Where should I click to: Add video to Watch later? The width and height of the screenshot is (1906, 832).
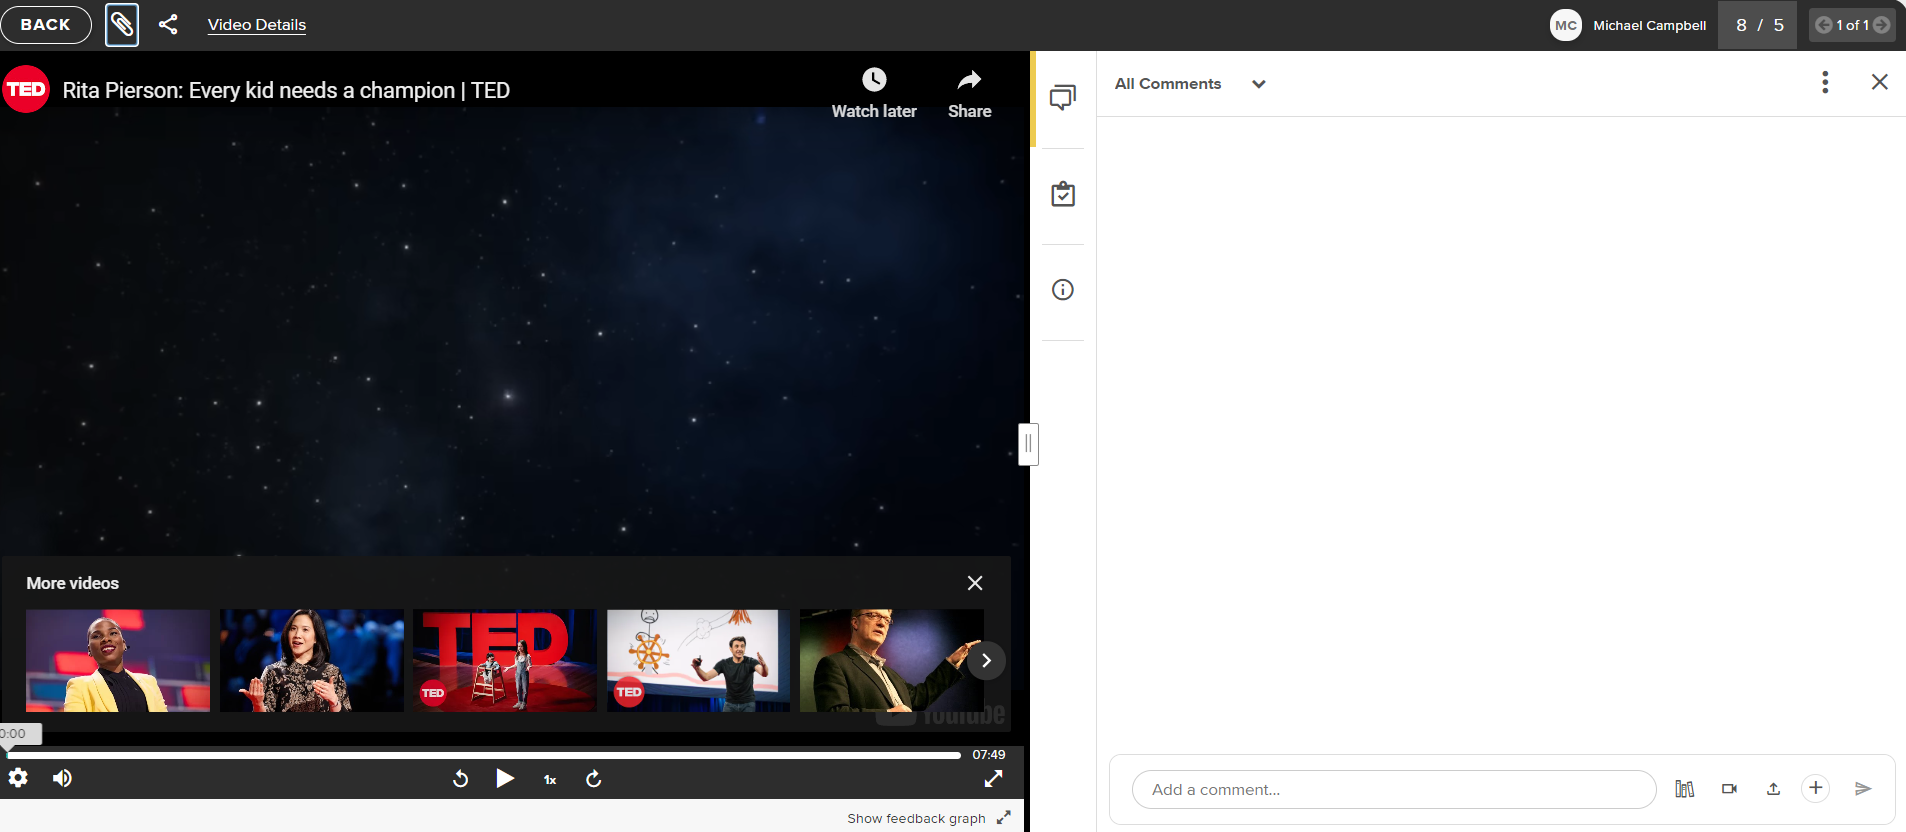tap(874, 93)
